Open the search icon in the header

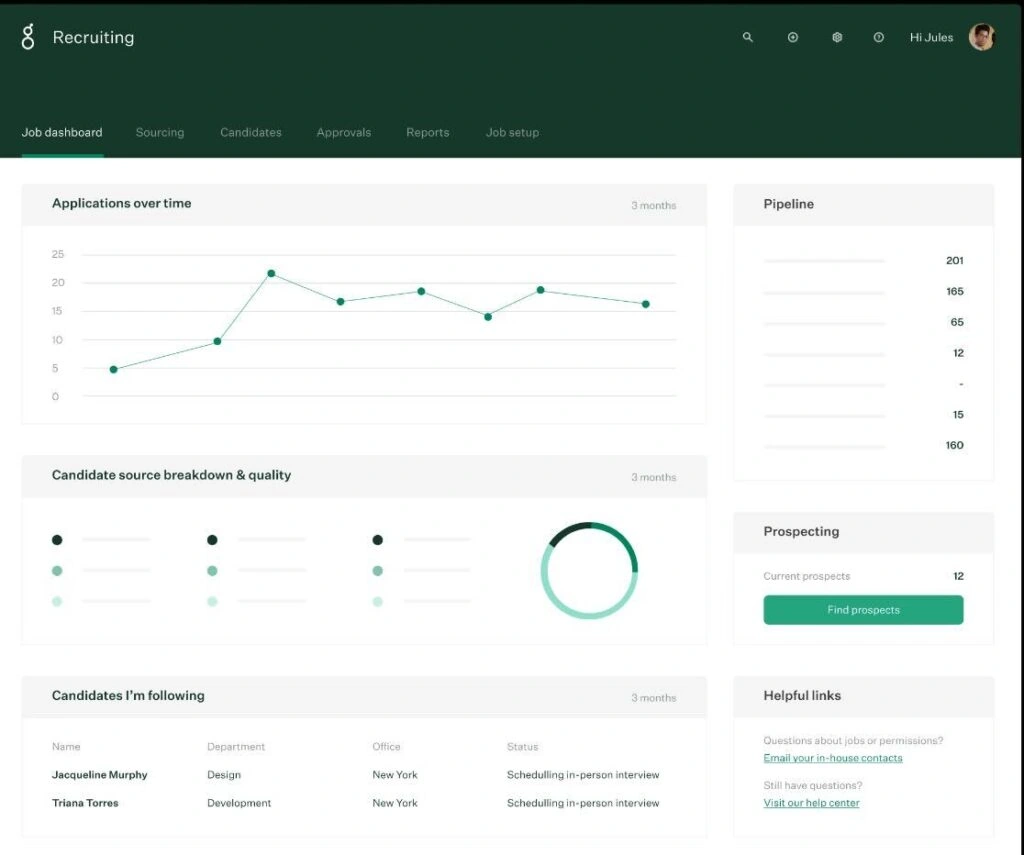coord(747,37)
